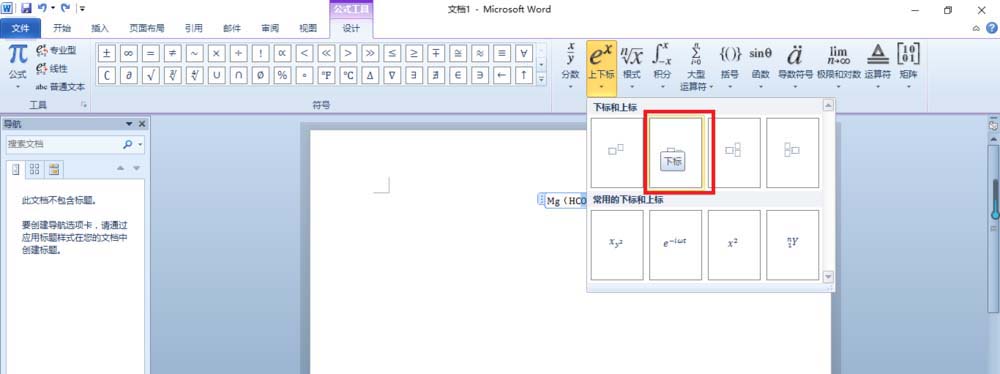Insert the partial differential ∂ symbol

pos(128,75)
